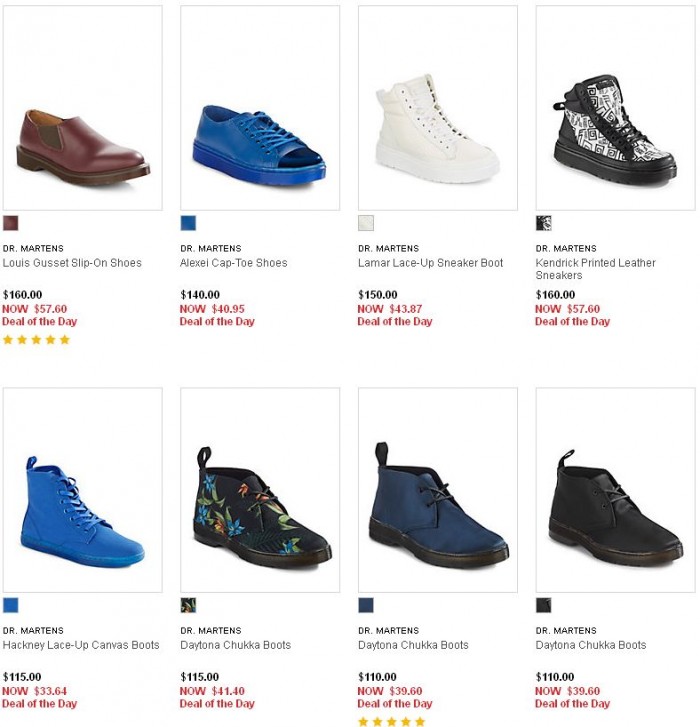Select the navy blue color swatch
The width and height of the screenshot is (700, 727).
(x=366, y=605)
